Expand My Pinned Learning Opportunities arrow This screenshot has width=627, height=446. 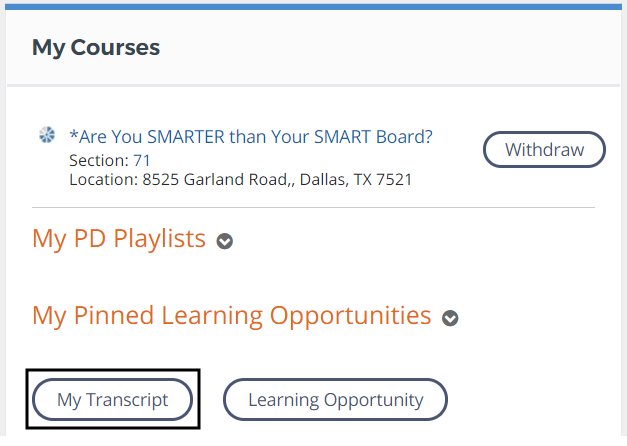pyautogui.click(x=451, y=318)
